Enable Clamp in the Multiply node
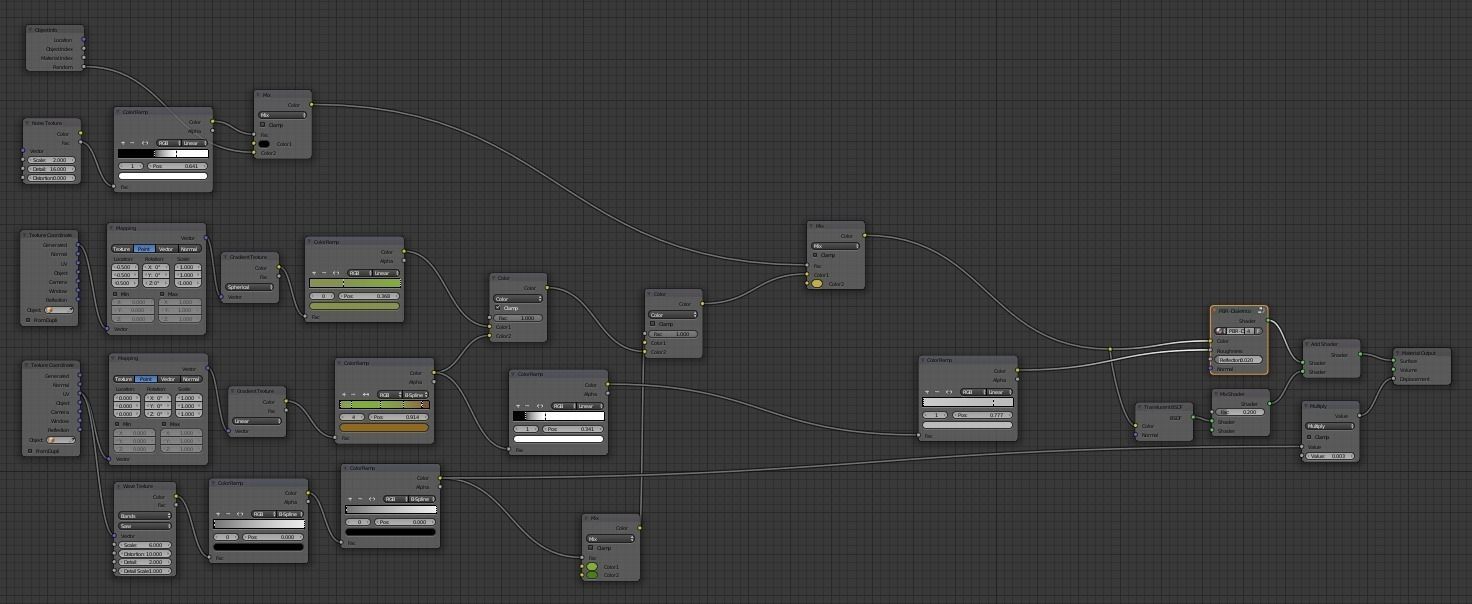This screenshot has width=1472, height=604. (x=1309, y=437)
